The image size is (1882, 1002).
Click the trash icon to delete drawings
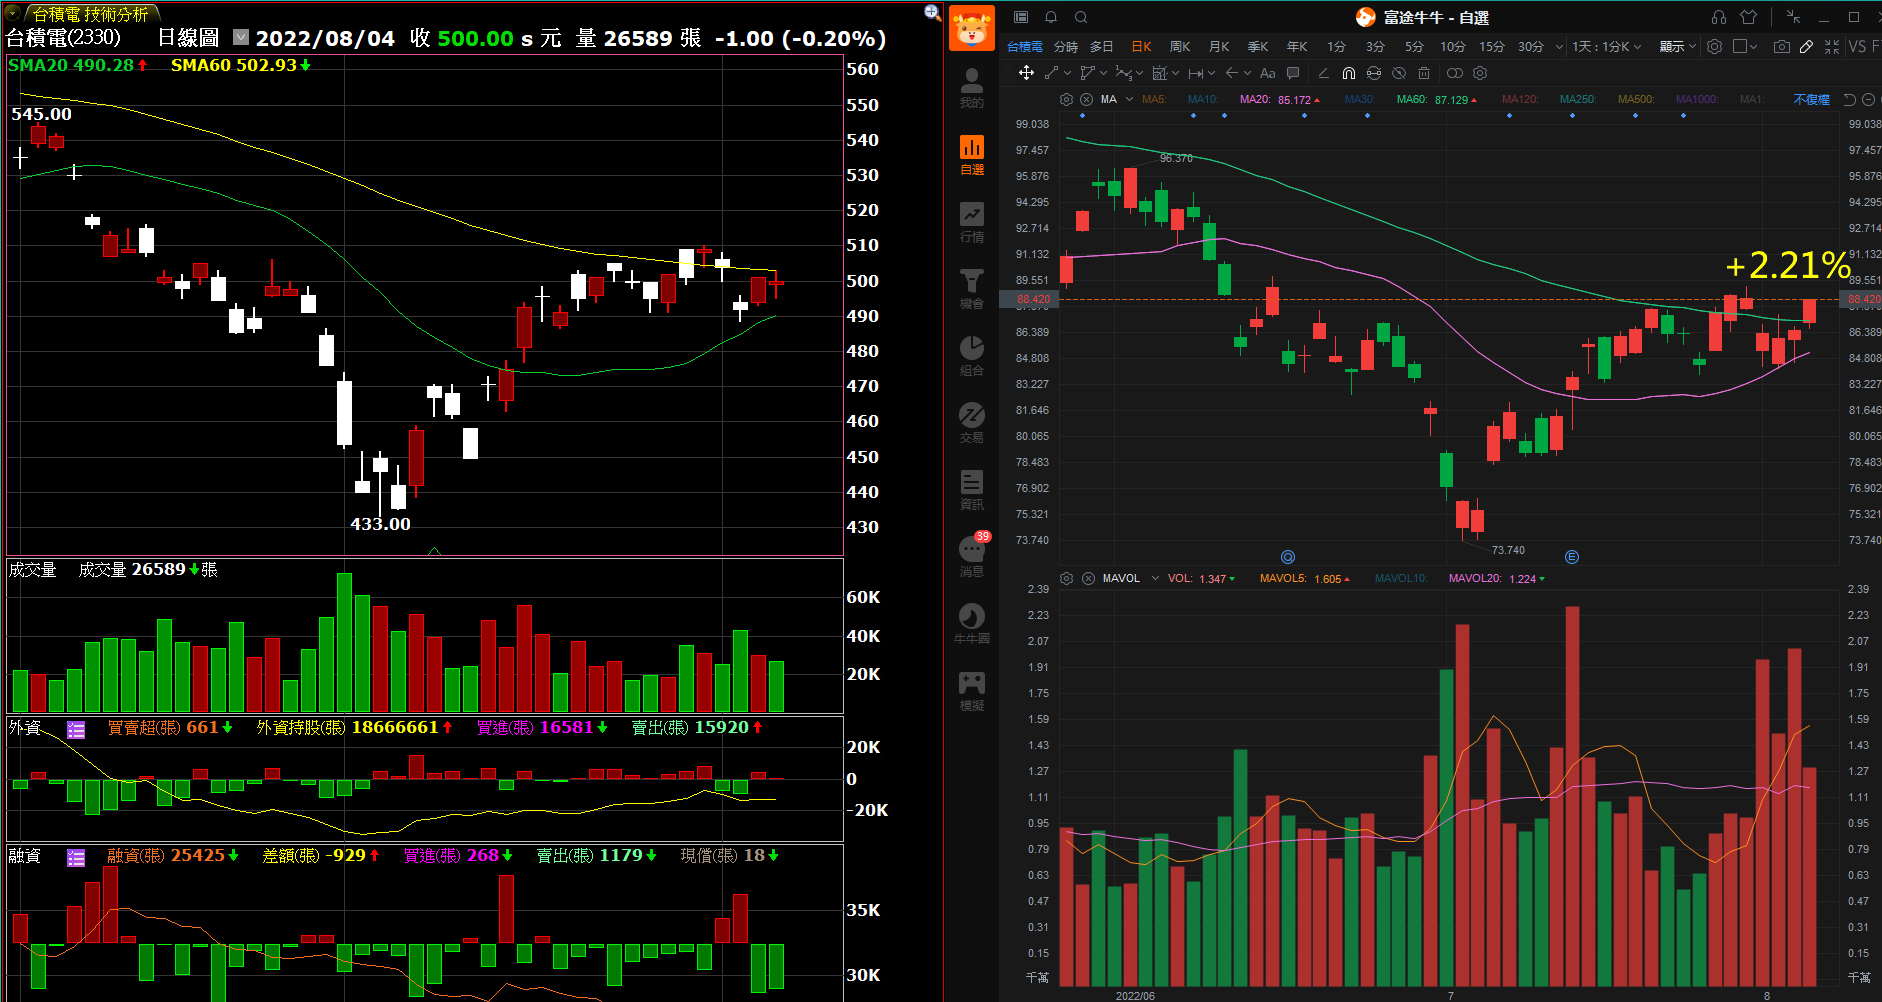pos(1424,73)
